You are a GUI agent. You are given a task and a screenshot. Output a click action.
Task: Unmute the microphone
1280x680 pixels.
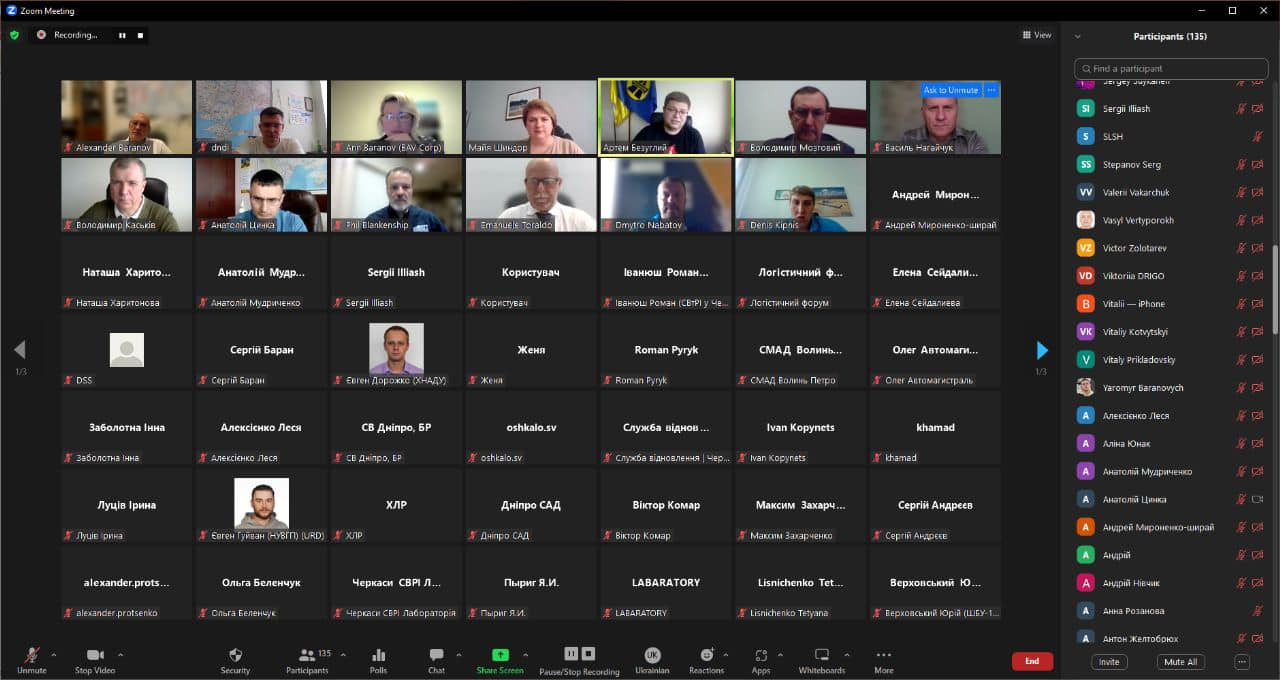click(31, 656)
